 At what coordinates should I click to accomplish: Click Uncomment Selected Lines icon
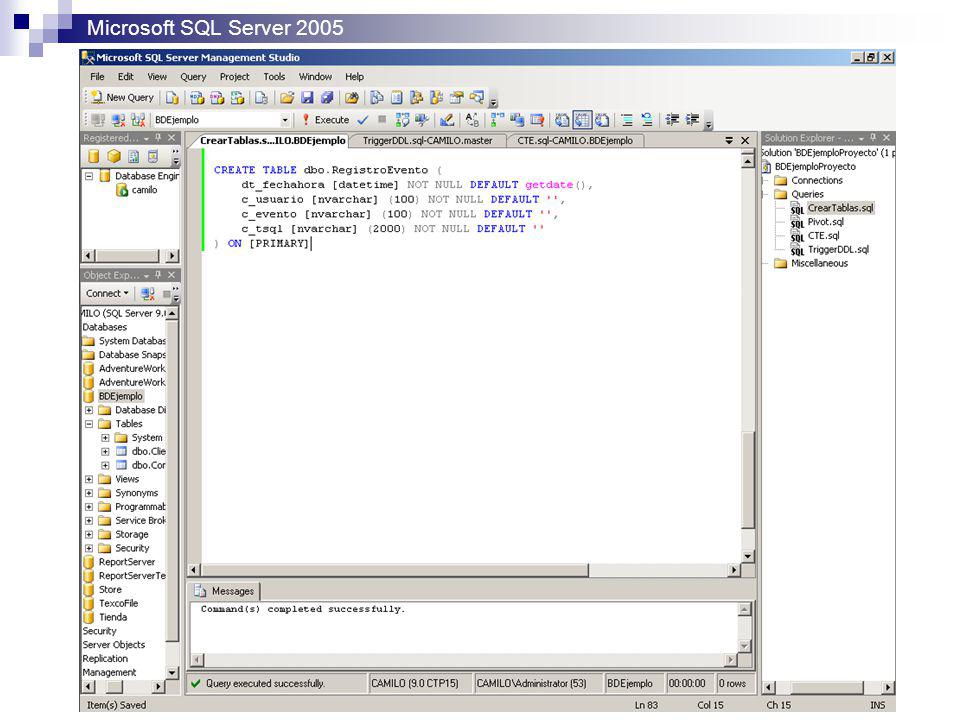coord(647,120)
